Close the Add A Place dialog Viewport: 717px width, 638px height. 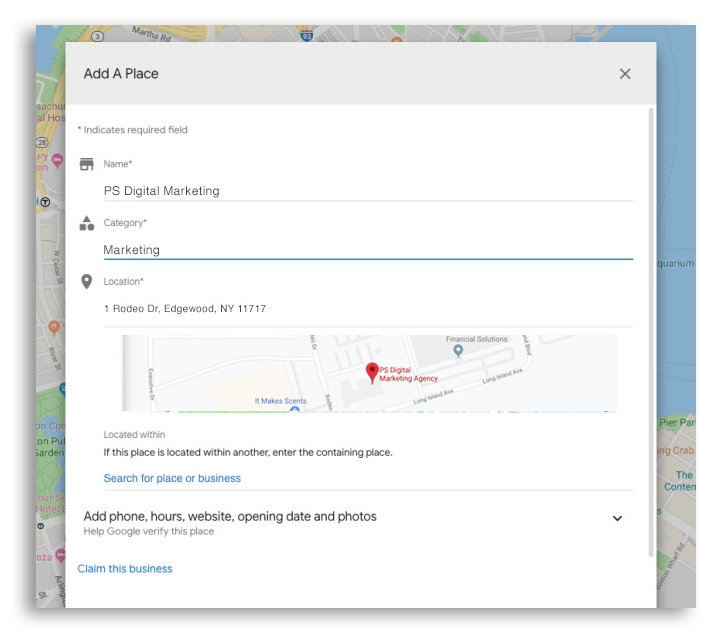click(x=625, y=74)
